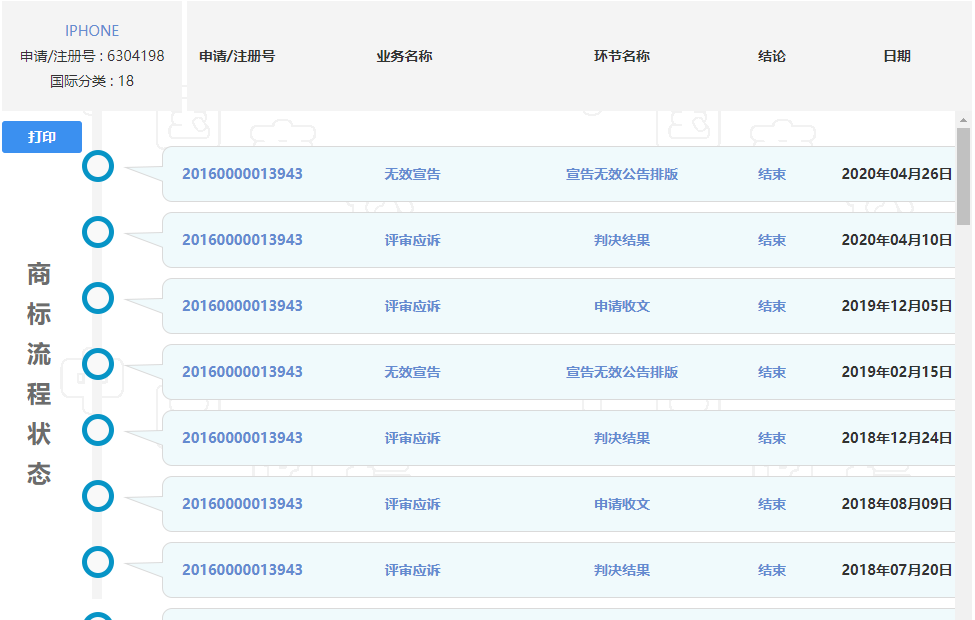Select the timeline circle for 2018年12月24日 row
Screen dimensions: 975x620
pyautogui.click(x=98, y=430)
